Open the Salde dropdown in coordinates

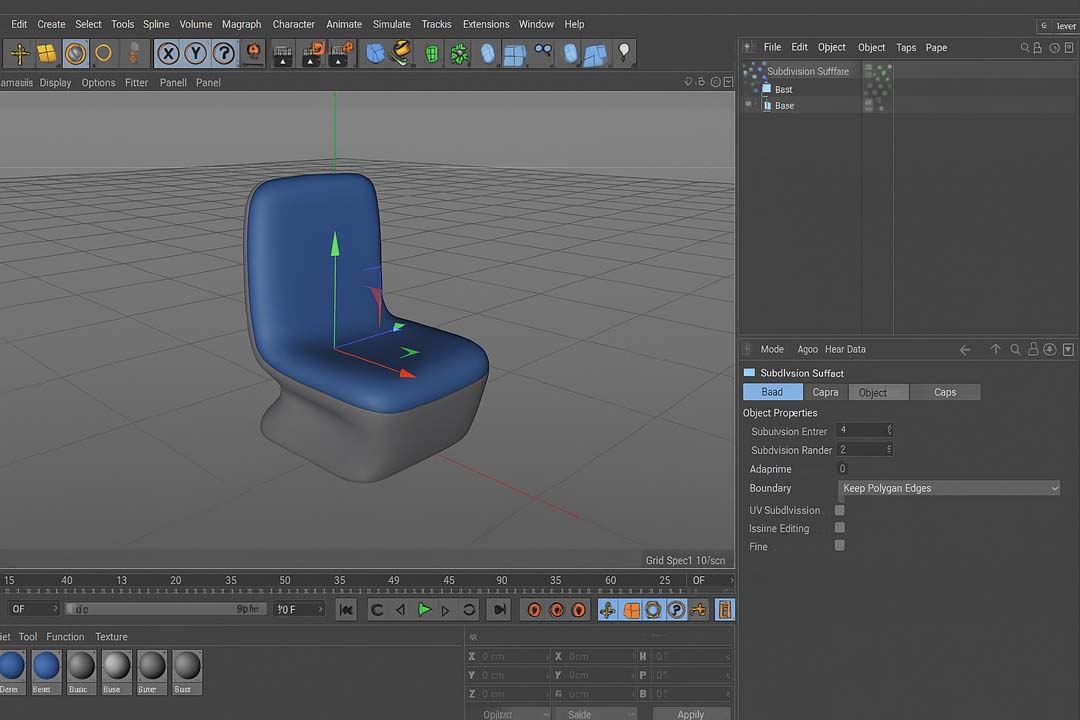click(x=594, y=714)
